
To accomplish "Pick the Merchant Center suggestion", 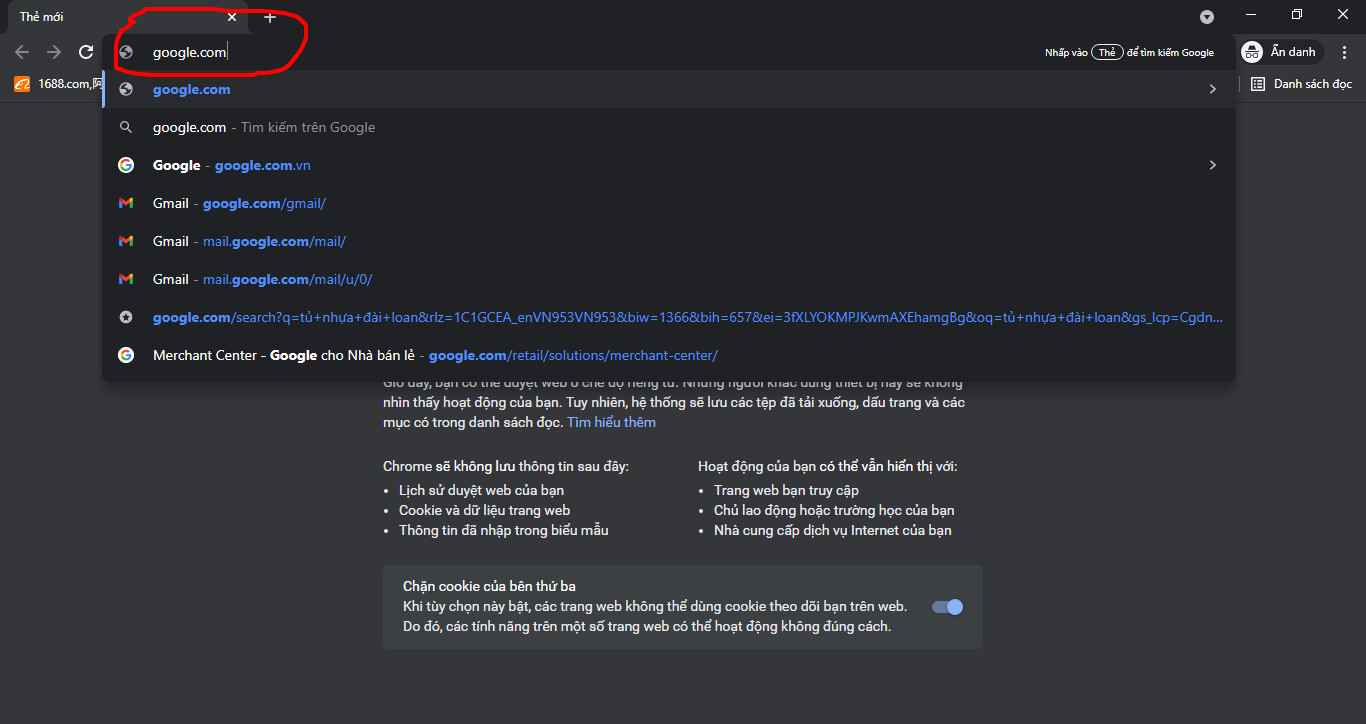I will 668,355.
